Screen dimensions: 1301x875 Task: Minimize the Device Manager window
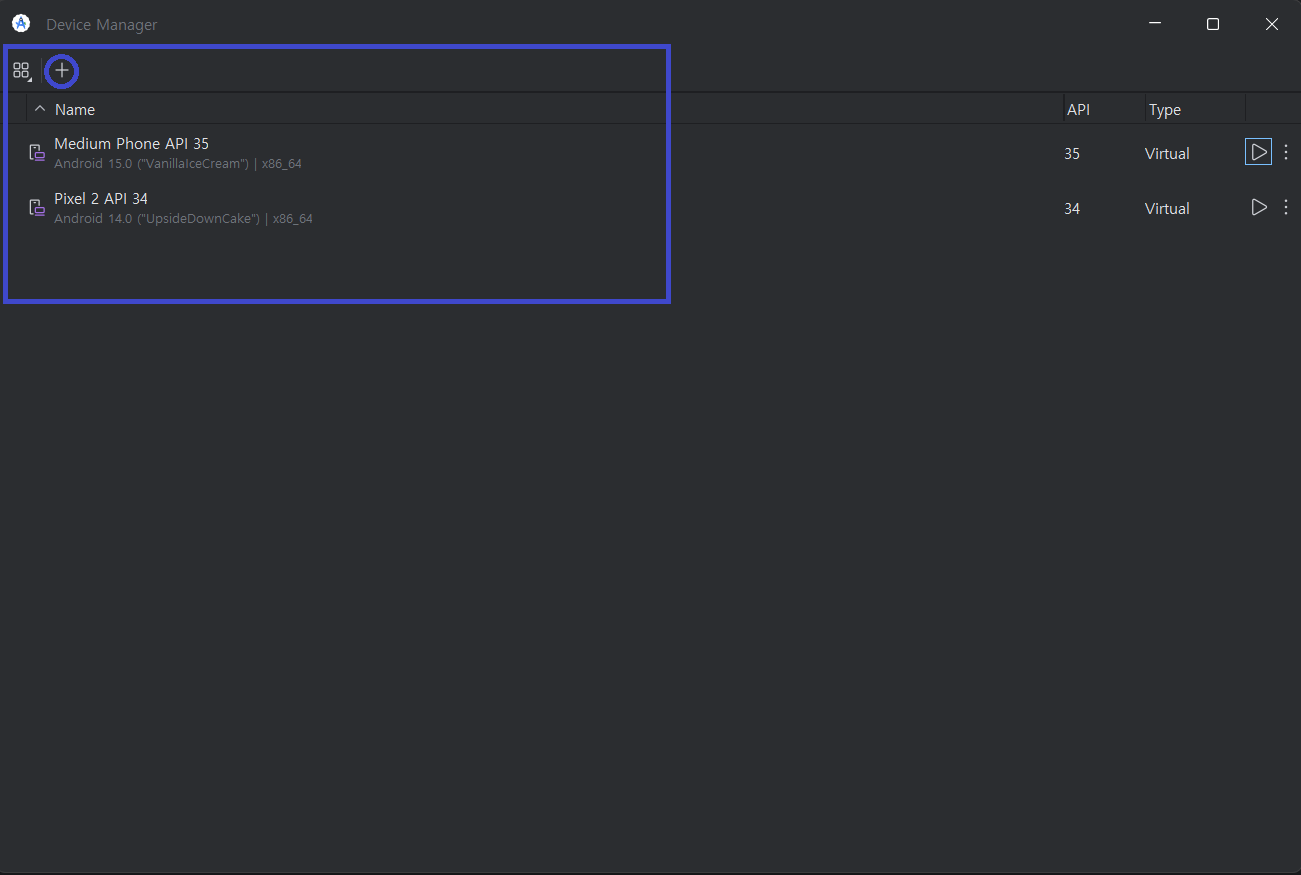pyautogui.click(x=1155, y=24)
